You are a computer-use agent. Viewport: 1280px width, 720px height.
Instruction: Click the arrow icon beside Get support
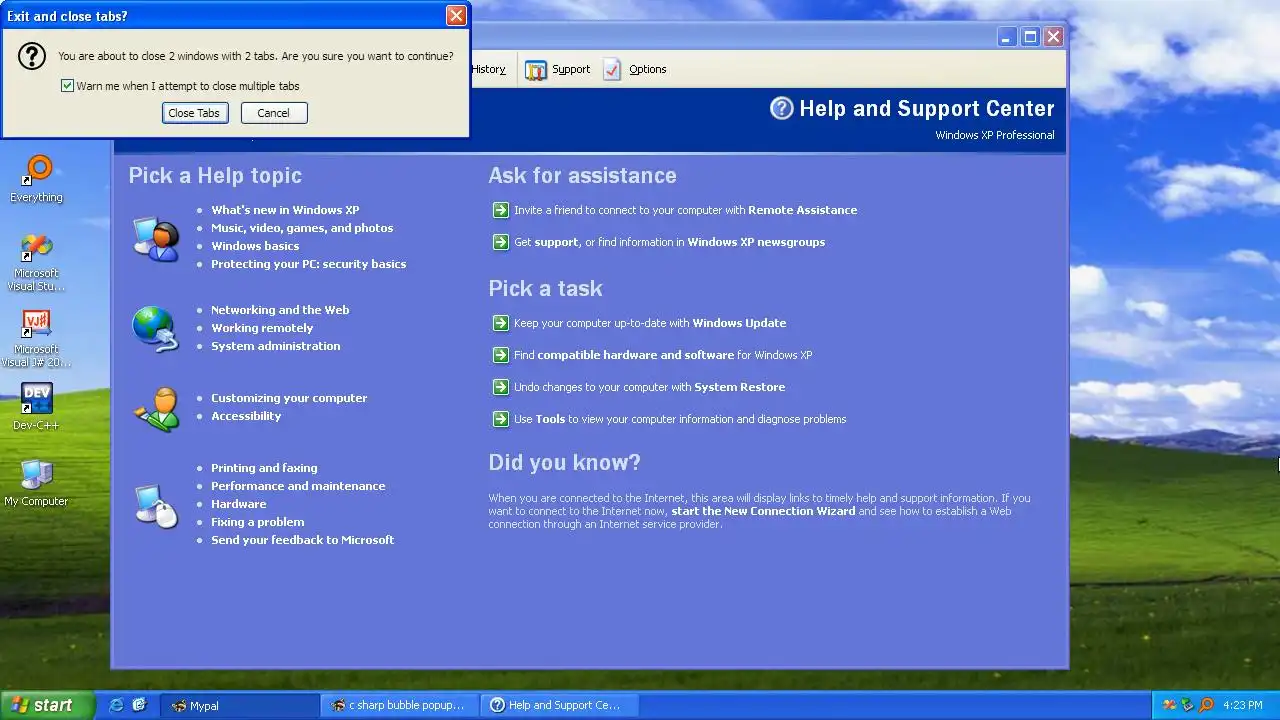[x=501, y=242]
